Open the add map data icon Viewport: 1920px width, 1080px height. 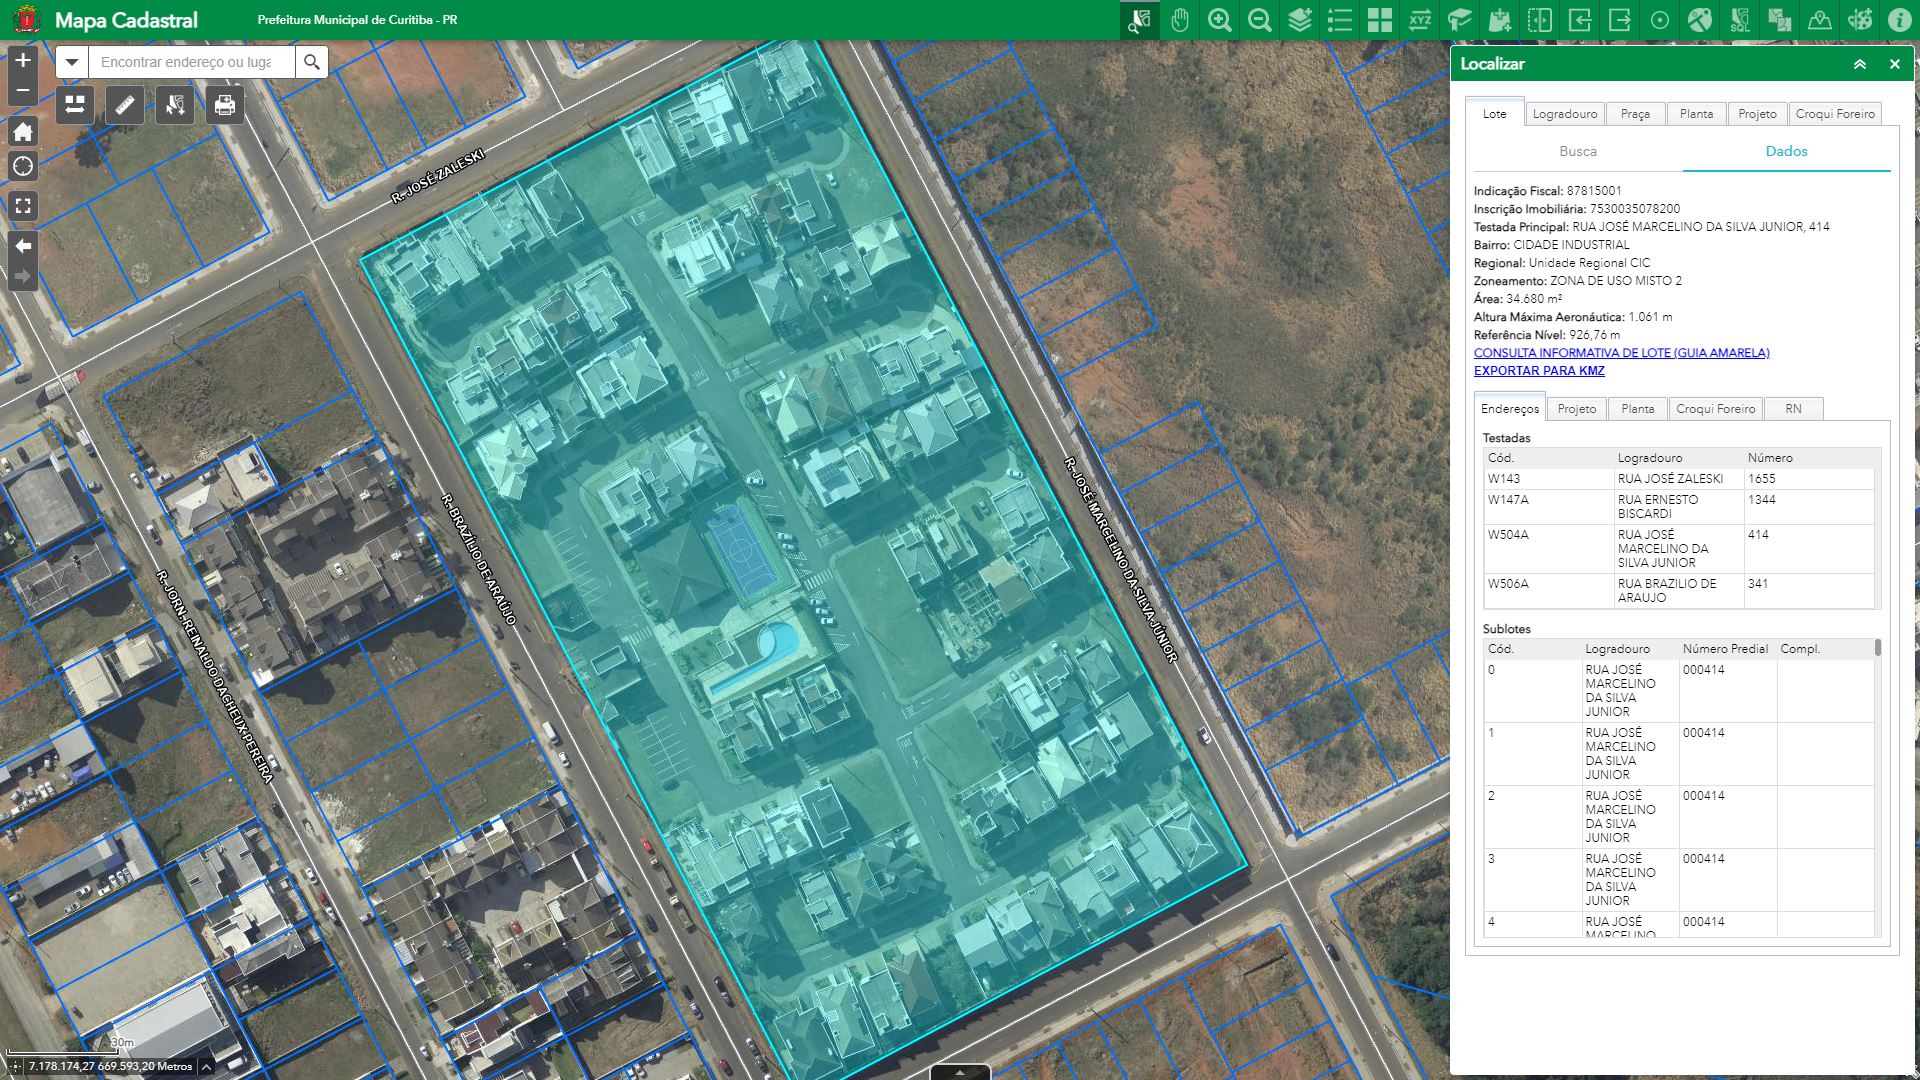point(1500,20)
